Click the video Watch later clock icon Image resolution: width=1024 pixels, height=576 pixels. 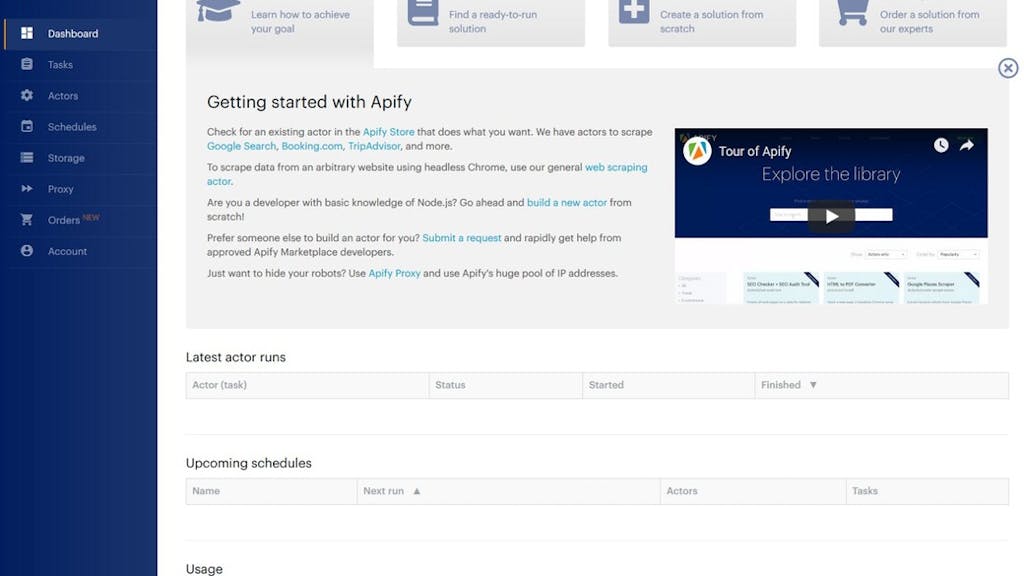[x=940, y=145]
